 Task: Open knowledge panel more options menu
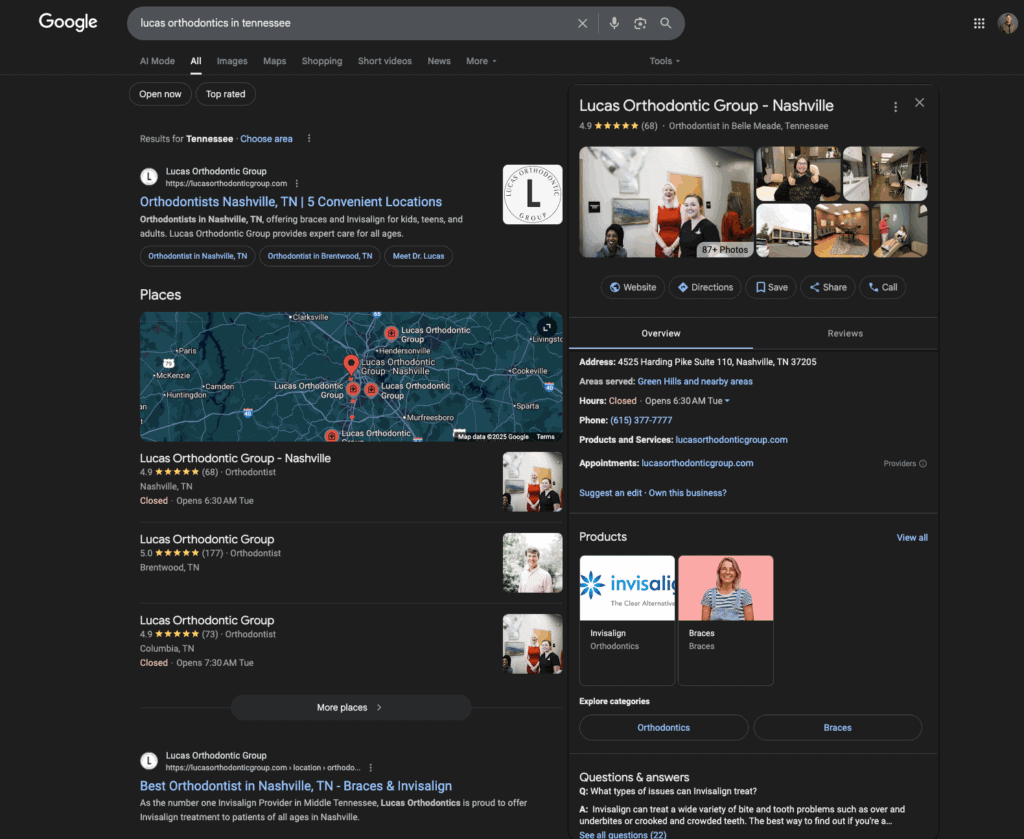tap(895, 106)
